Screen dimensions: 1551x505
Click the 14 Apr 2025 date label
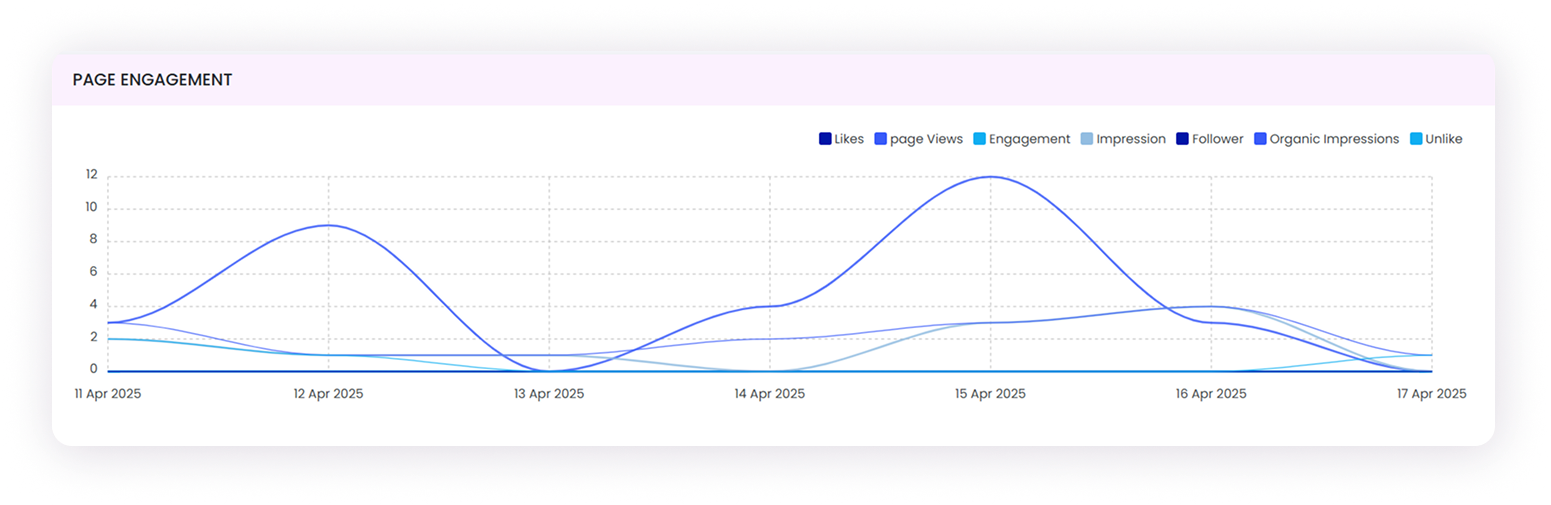pyautogui.click(x=769, y=394)
